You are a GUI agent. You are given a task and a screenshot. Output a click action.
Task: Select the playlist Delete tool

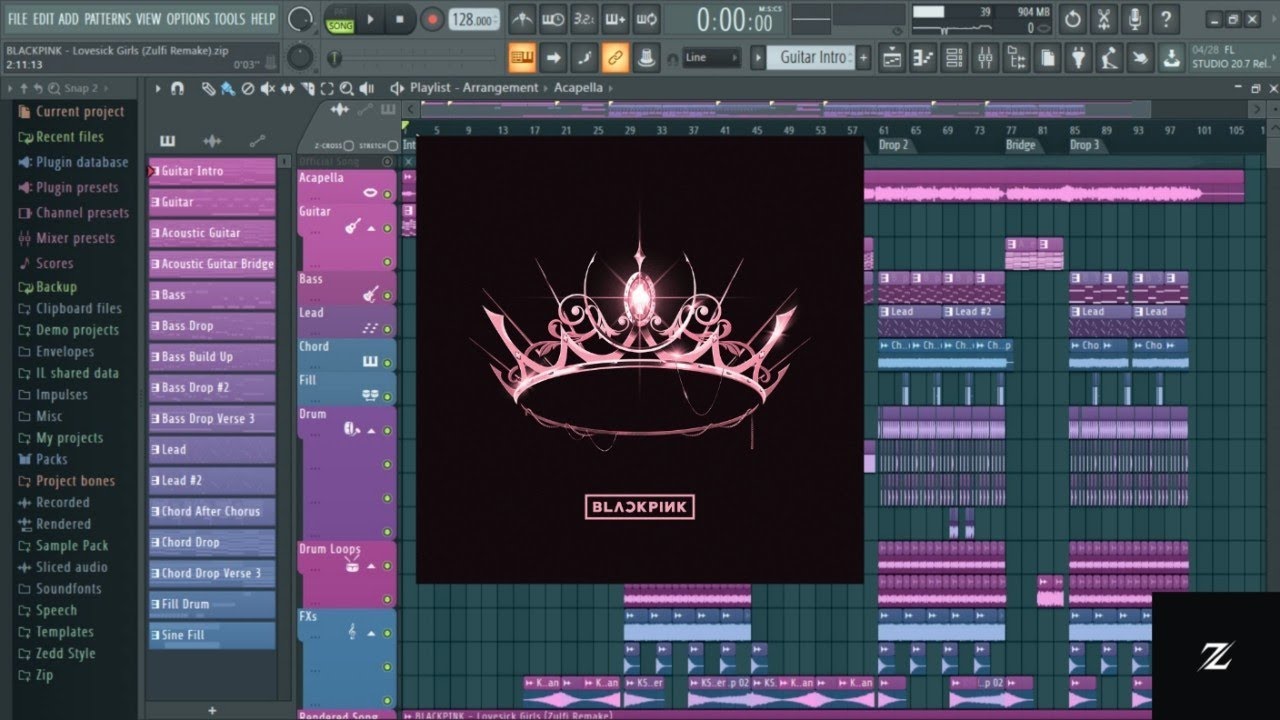248,88
